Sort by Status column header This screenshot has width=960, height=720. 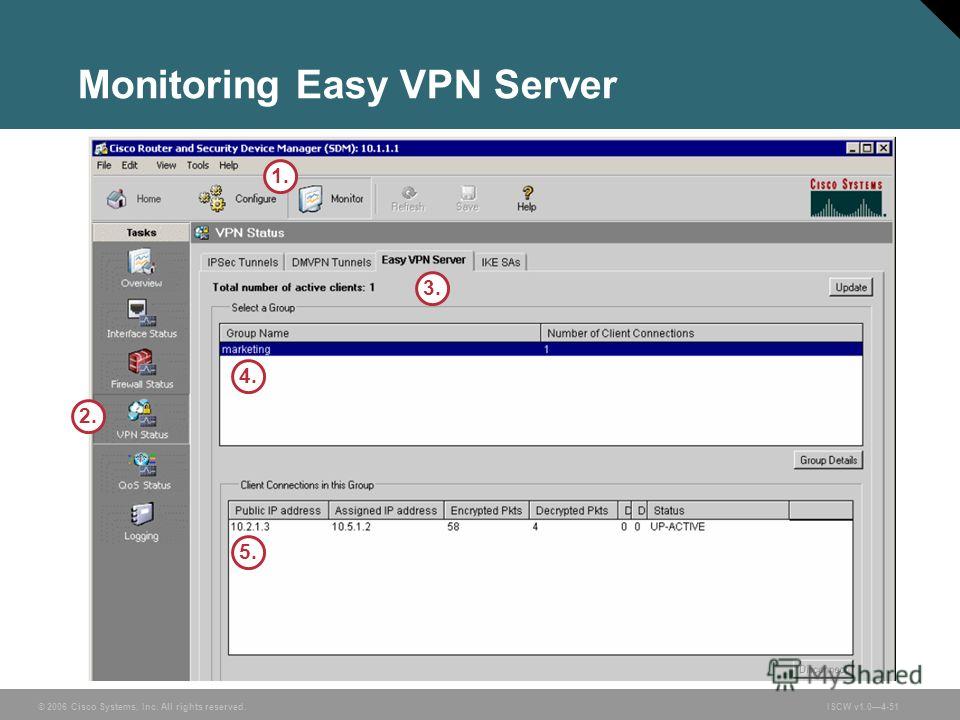pos(718,511)
